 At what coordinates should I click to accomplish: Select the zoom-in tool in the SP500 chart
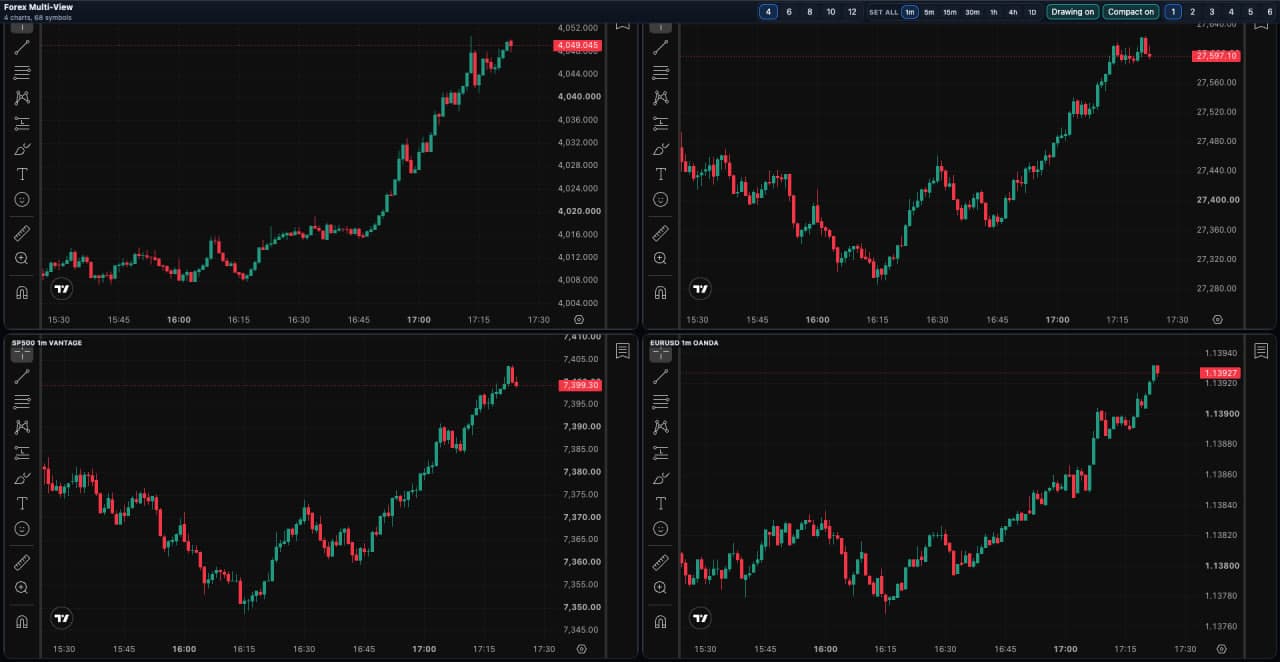[22, 588]
